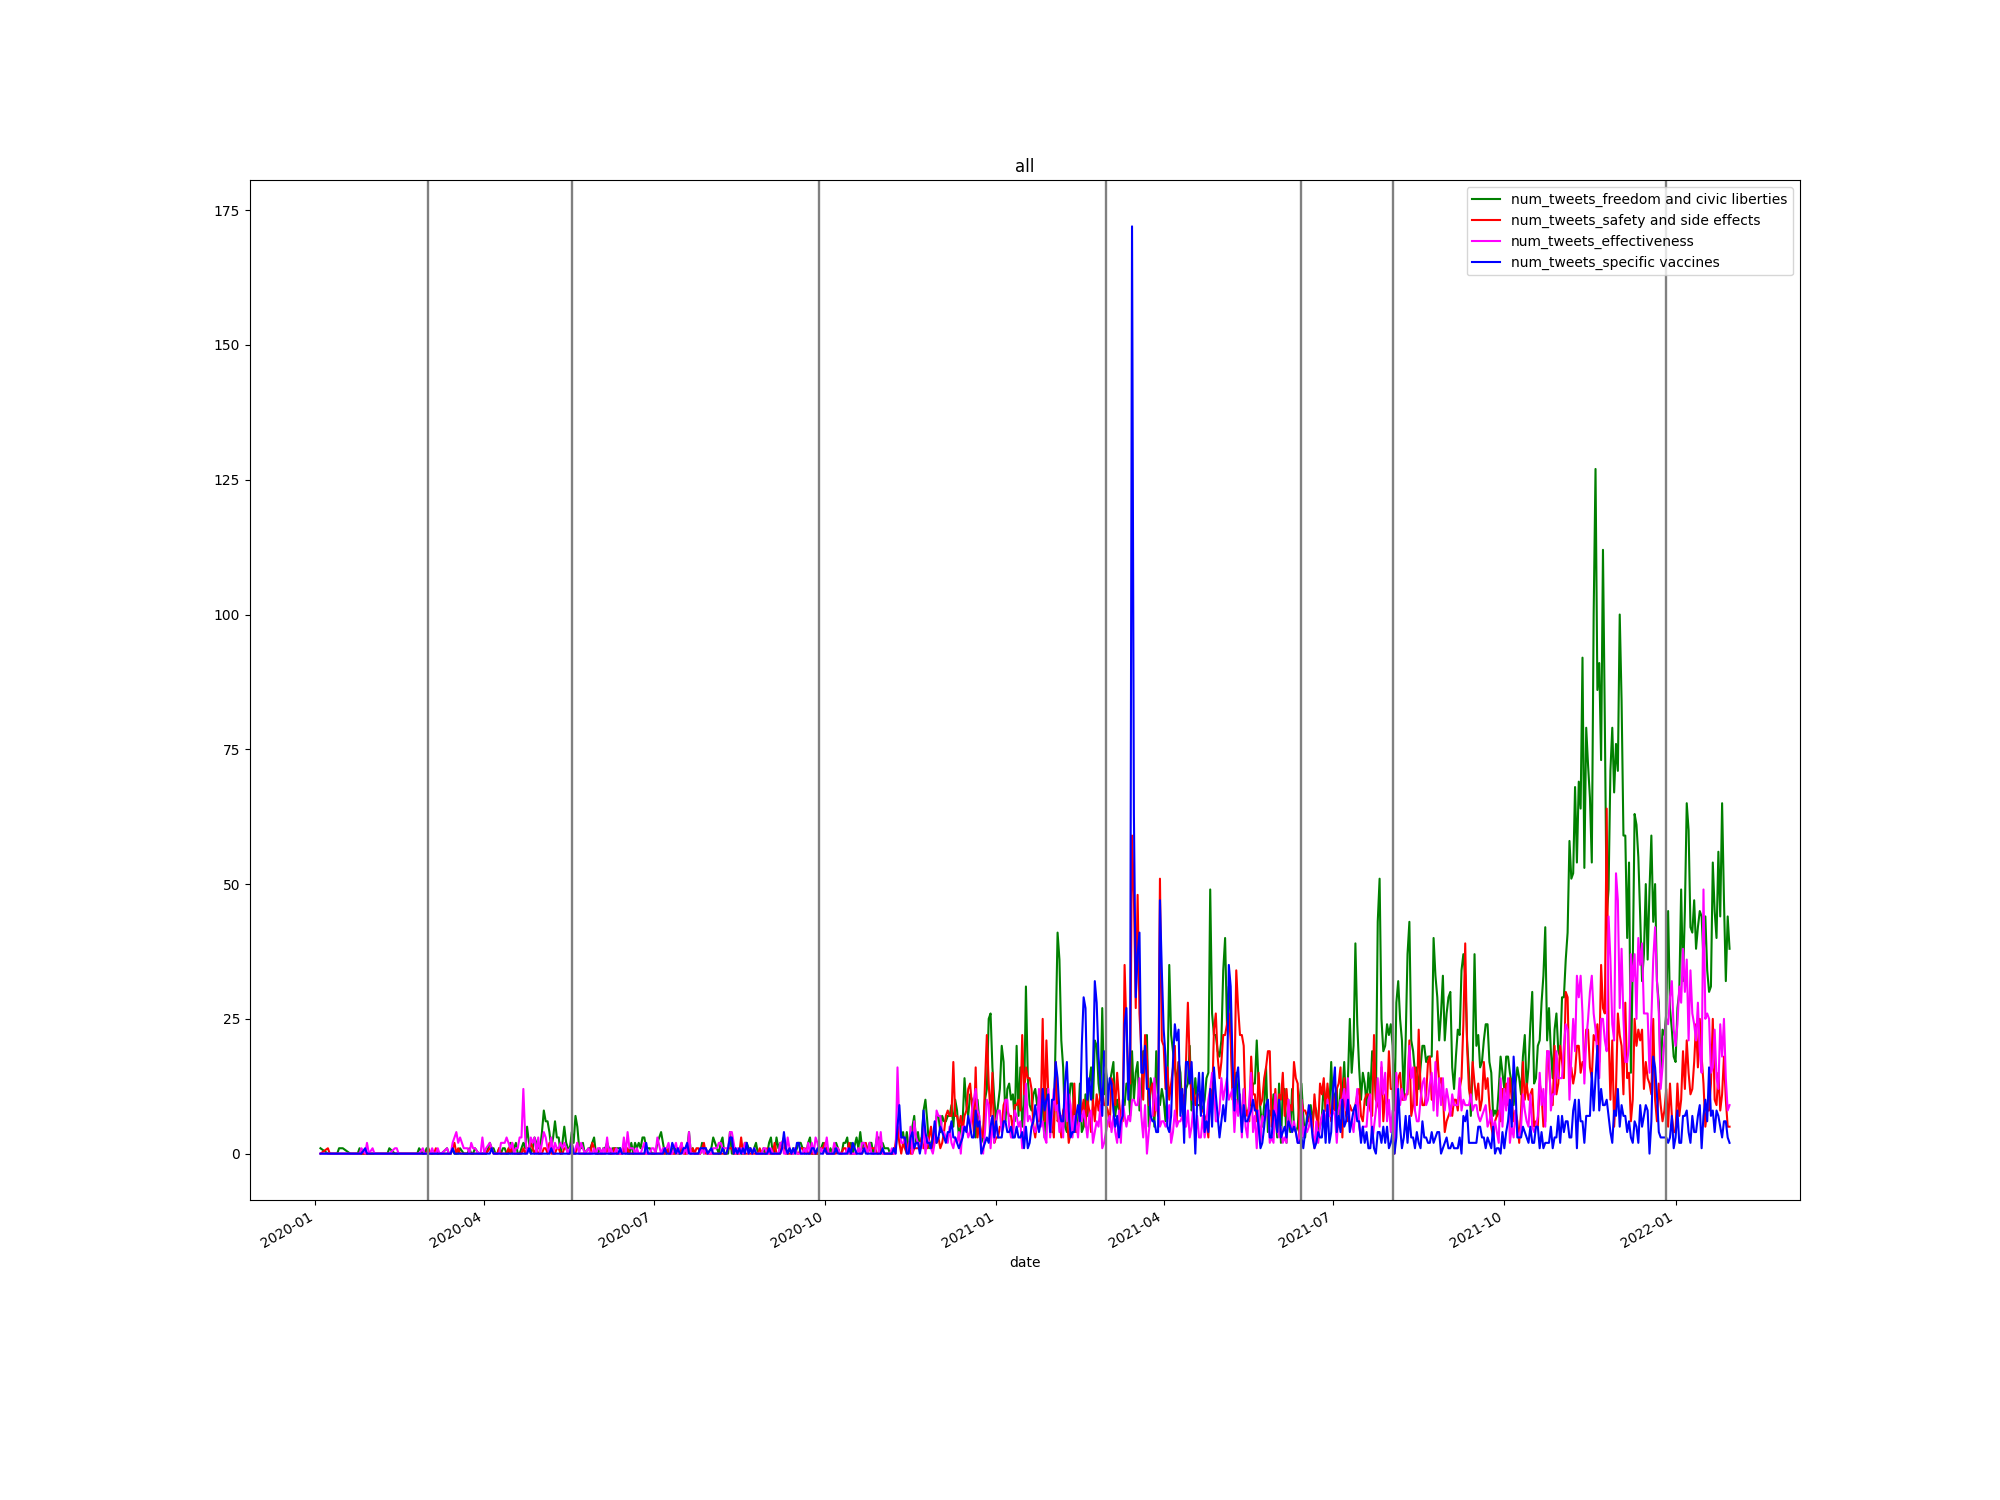Click the top of the tall blue spike
2000x1500 pixels.
[x=1132, y=228]
